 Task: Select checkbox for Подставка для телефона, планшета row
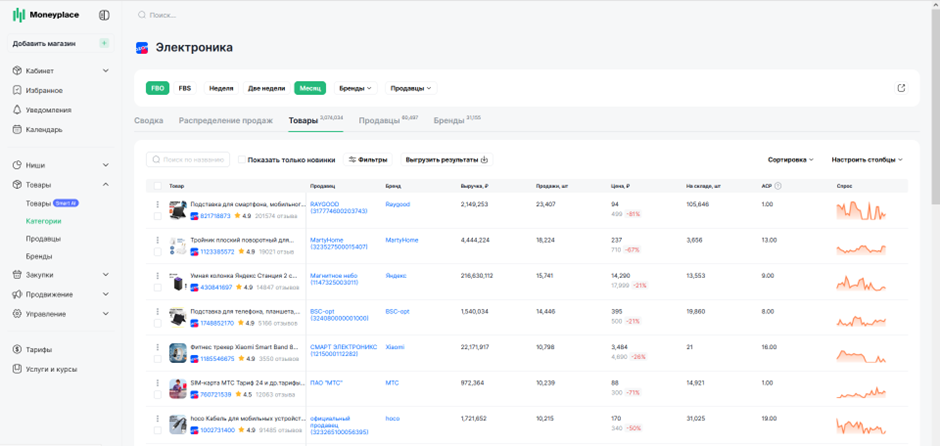[158, 323]
